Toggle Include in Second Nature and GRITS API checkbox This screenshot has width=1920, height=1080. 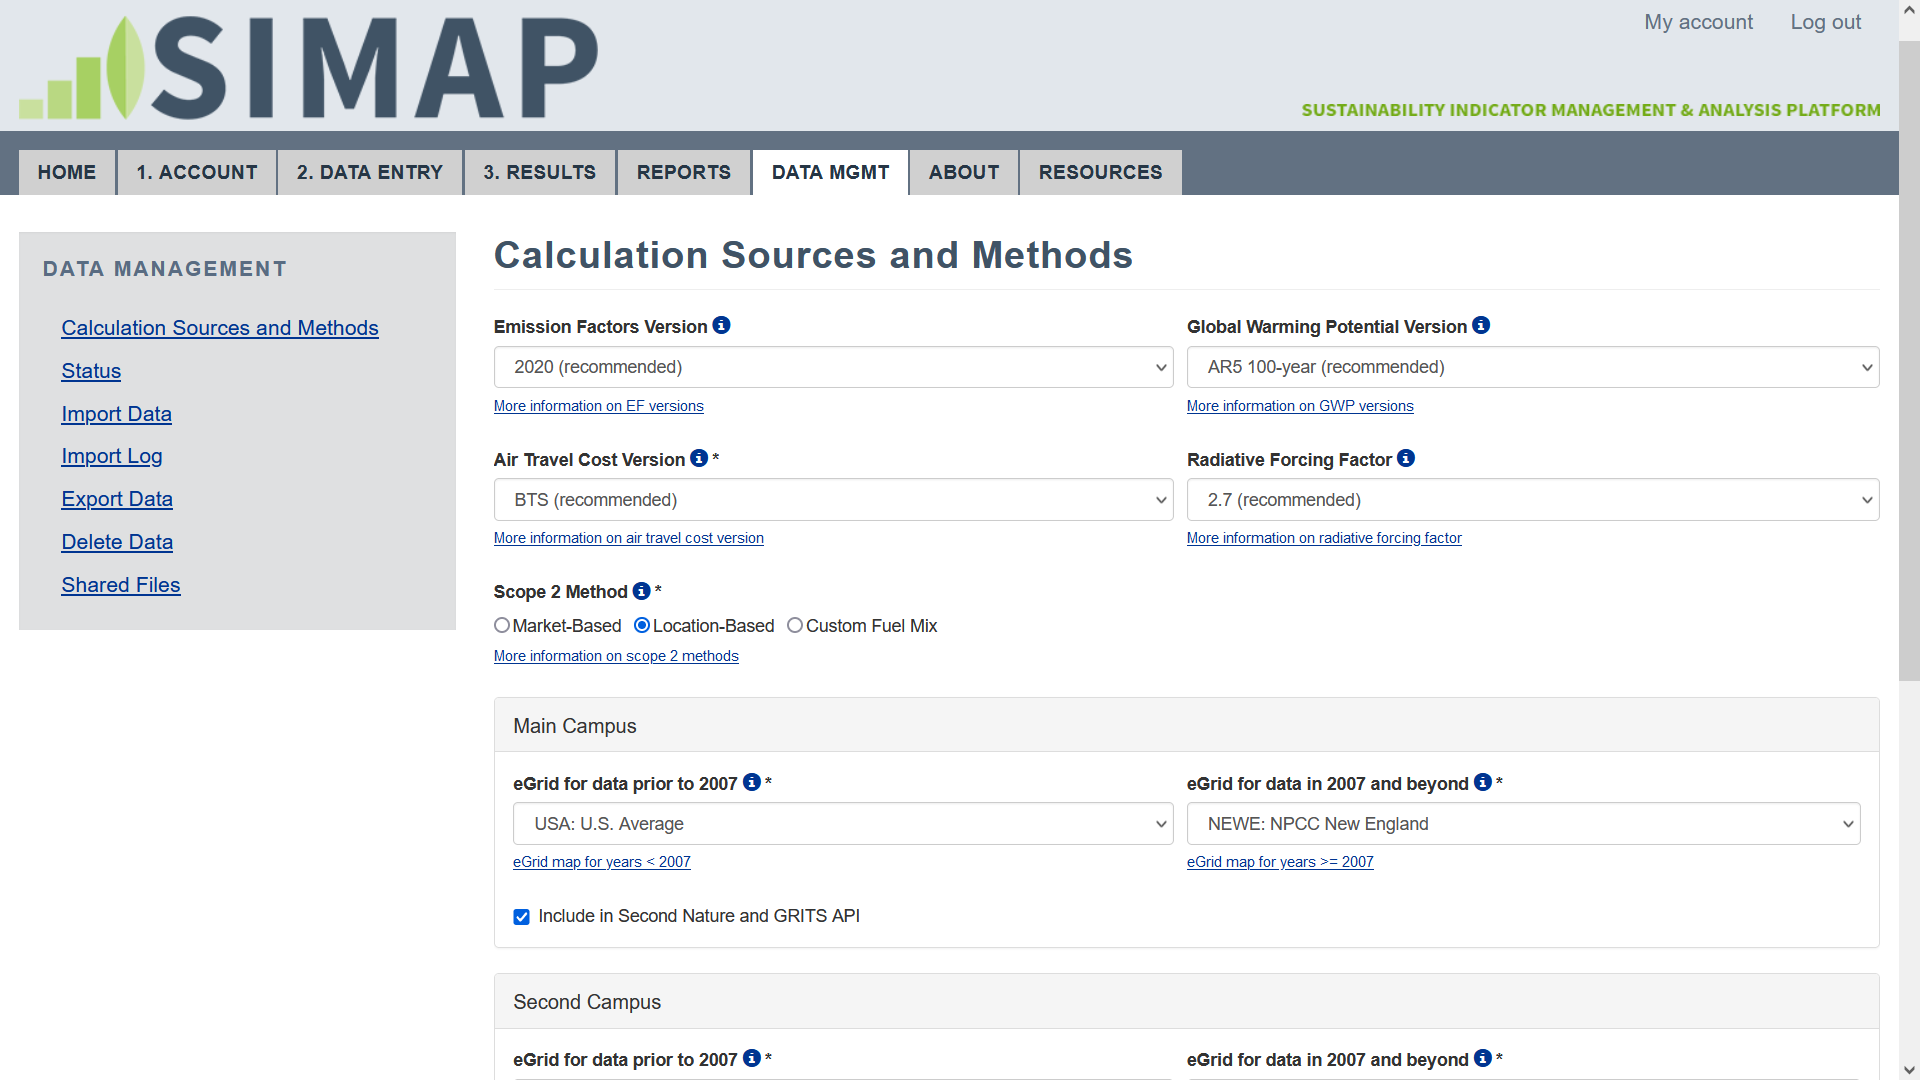click(x=521, y=917)
